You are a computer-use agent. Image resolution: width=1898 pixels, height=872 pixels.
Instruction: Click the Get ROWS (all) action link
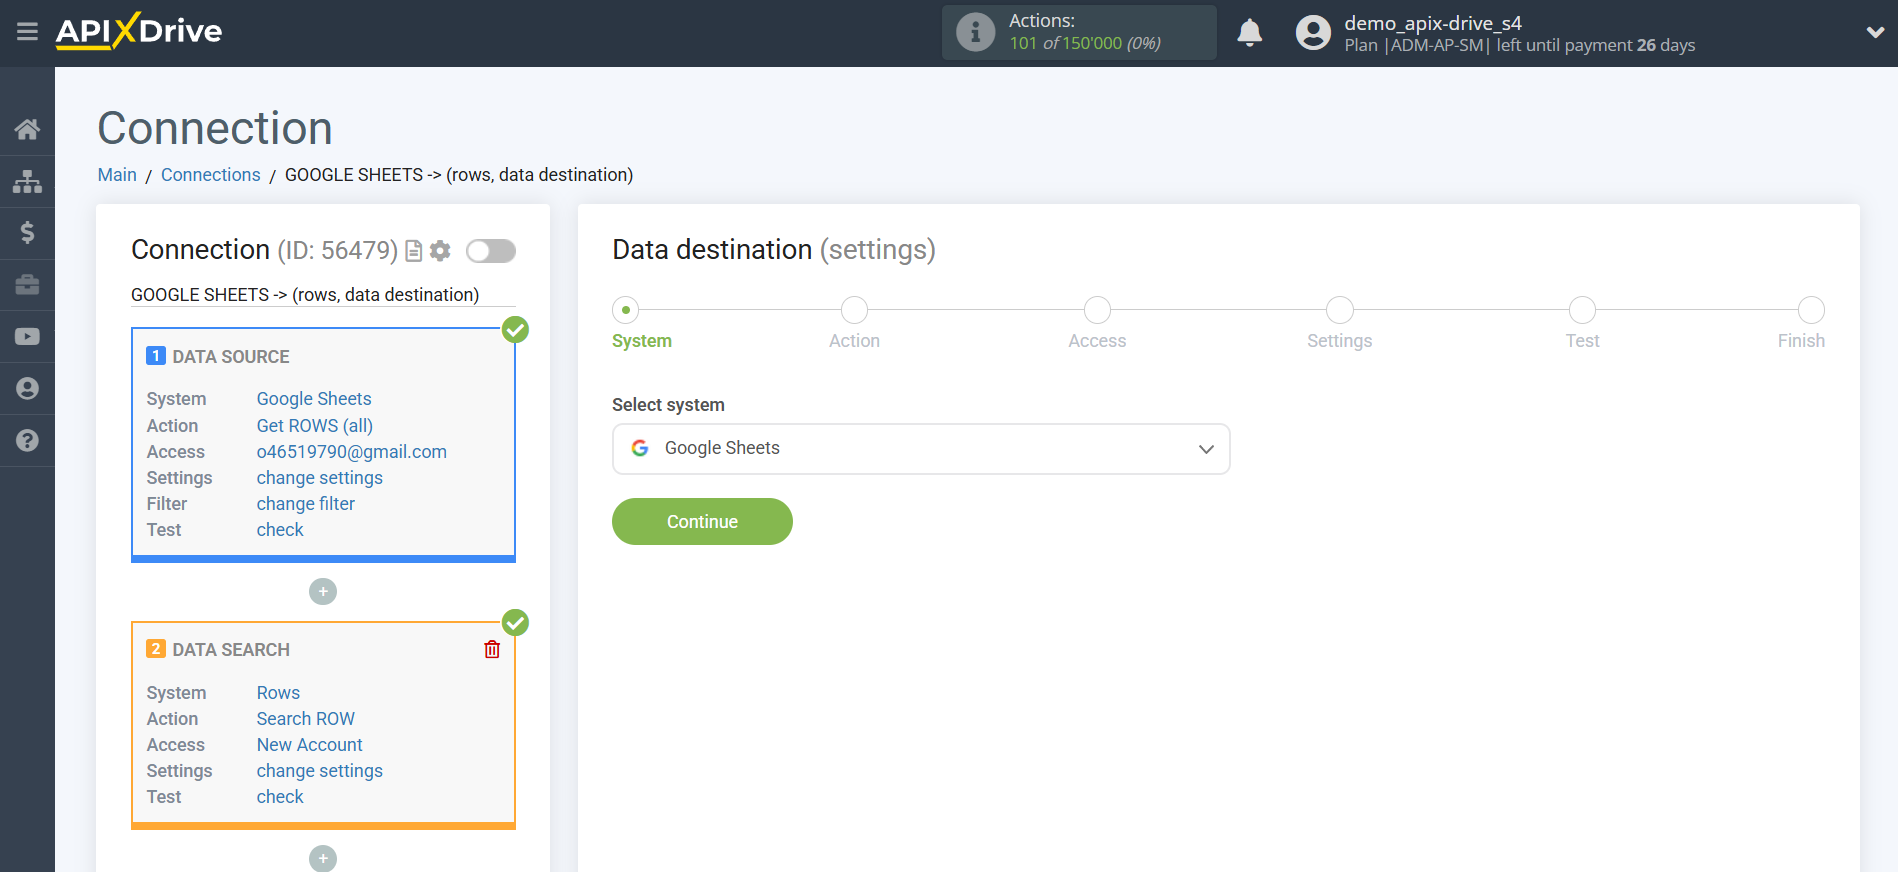[314, 426]
